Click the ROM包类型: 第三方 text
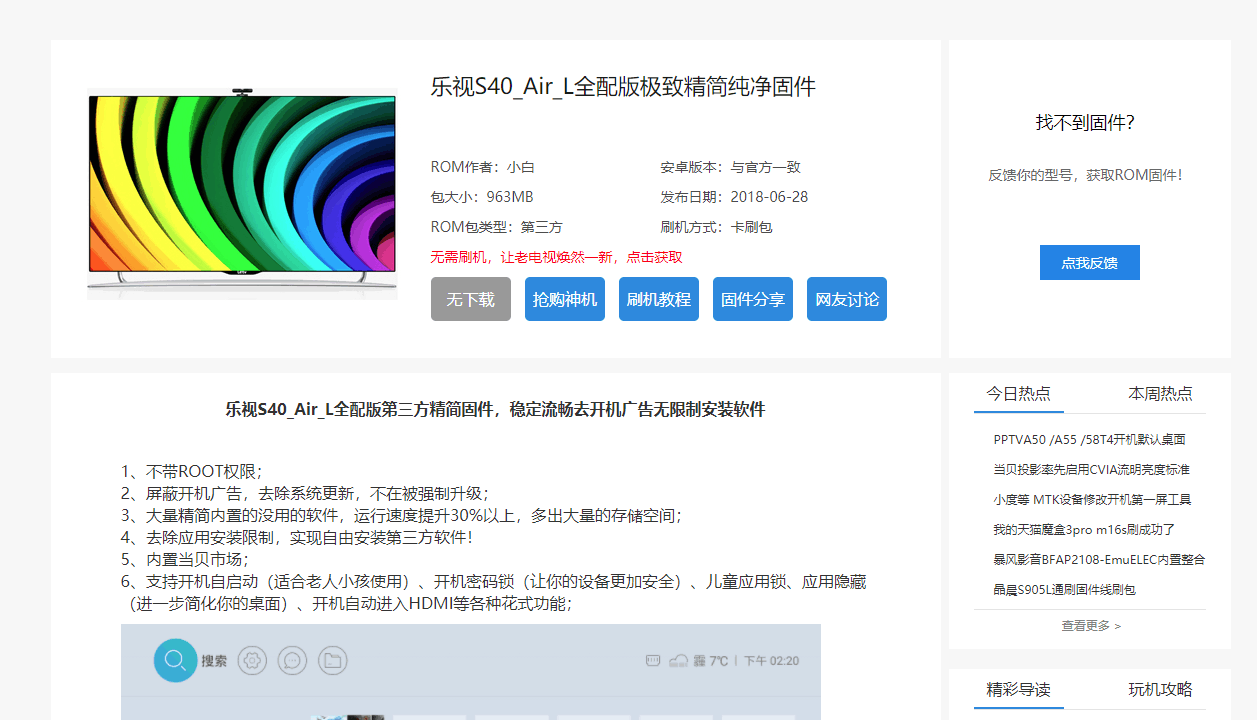Screen dimensions: 1257x720 pyautogui.click(x=497, y=227)
